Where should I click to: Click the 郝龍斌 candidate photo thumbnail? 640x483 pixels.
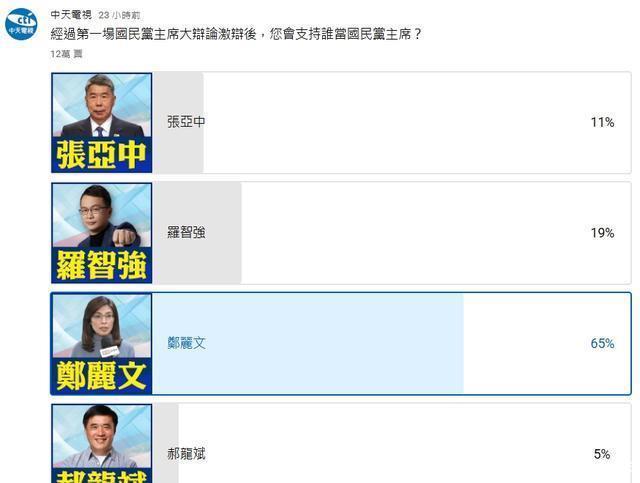click(102, 444)
